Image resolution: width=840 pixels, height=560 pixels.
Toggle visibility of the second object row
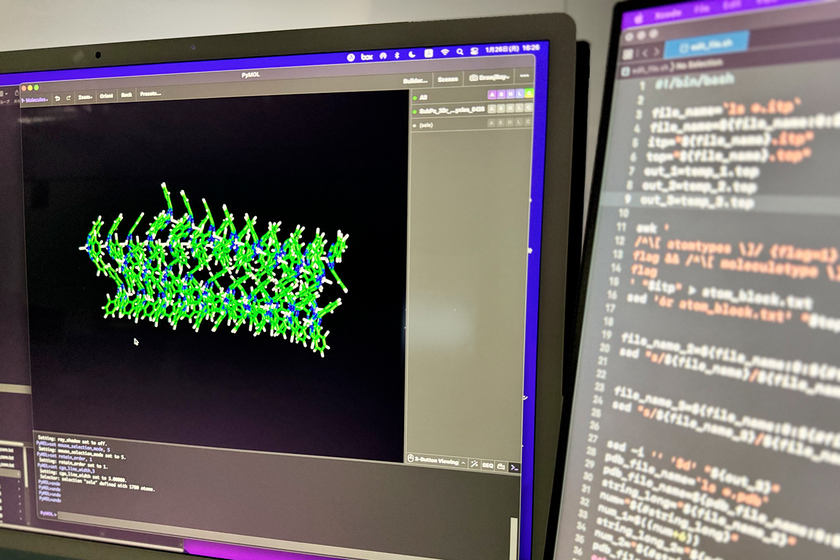pos(415,110)
